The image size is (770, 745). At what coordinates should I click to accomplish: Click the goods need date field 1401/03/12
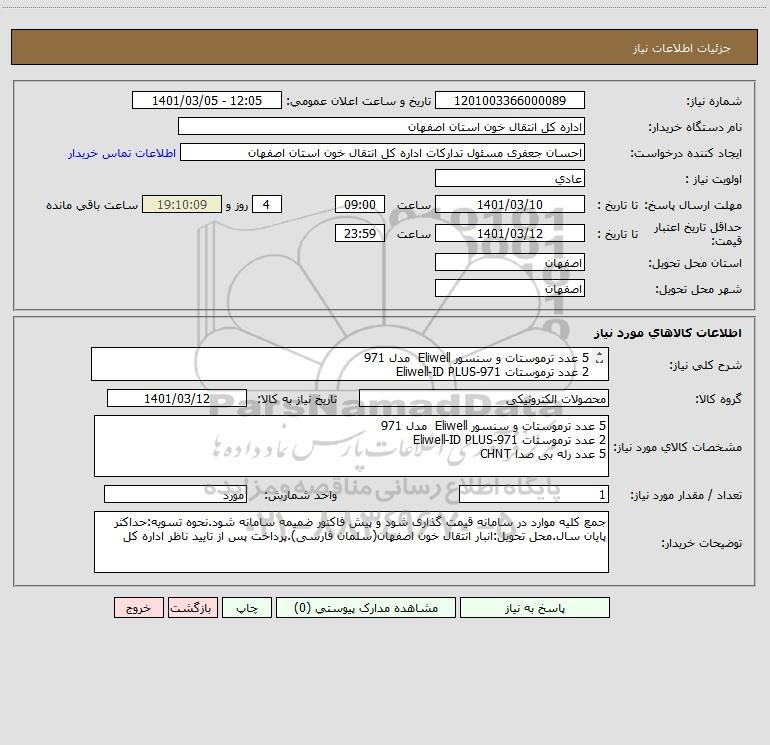pos(177,398)
